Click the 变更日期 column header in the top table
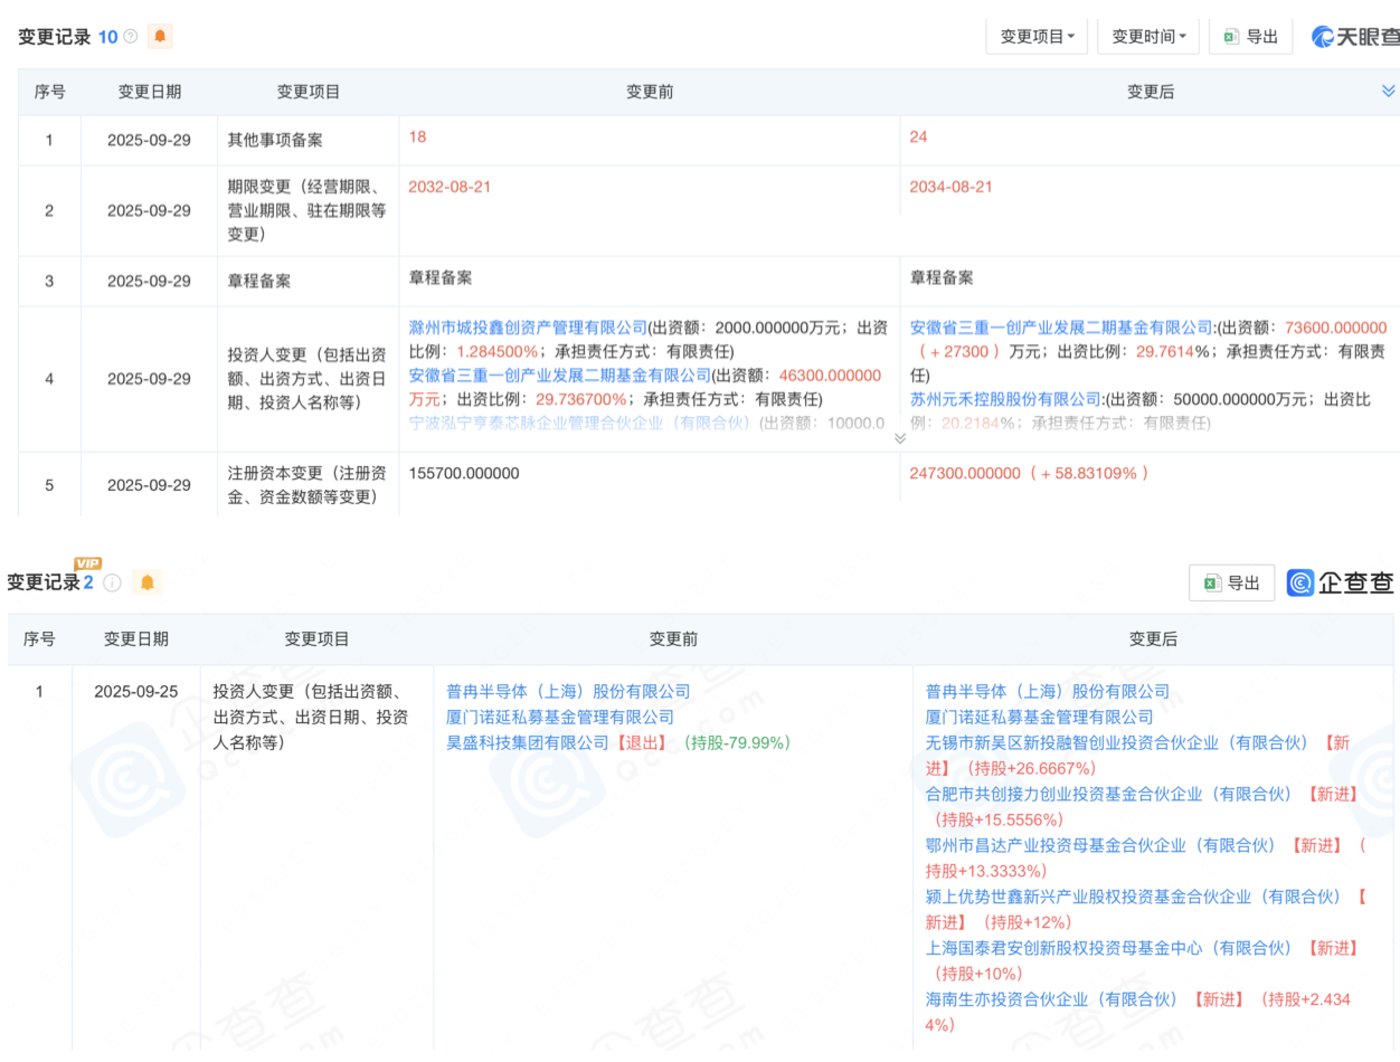Screen dimensions: 1400x1062 (150, 91)
